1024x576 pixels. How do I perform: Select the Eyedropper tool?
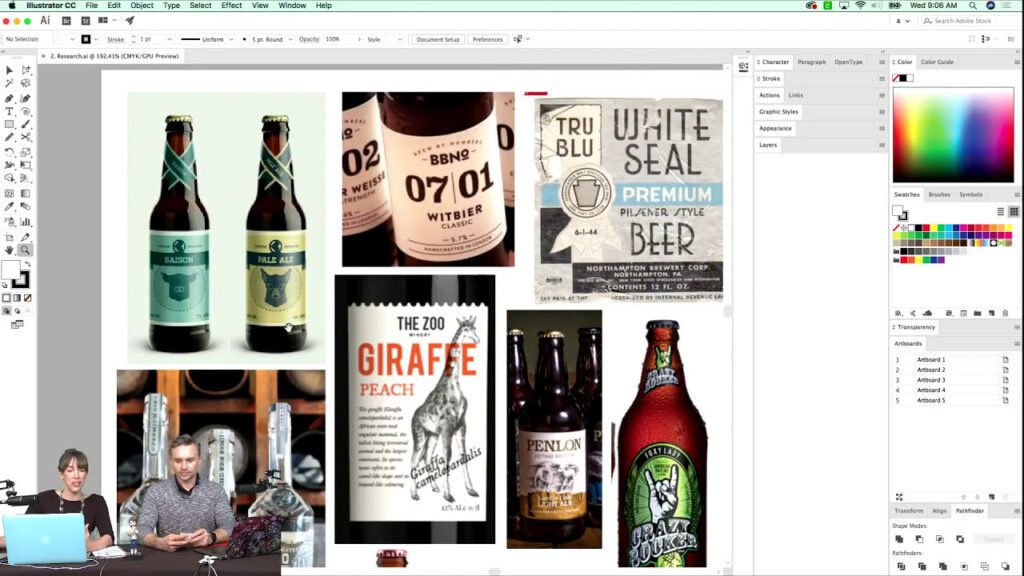pos(9,207)
